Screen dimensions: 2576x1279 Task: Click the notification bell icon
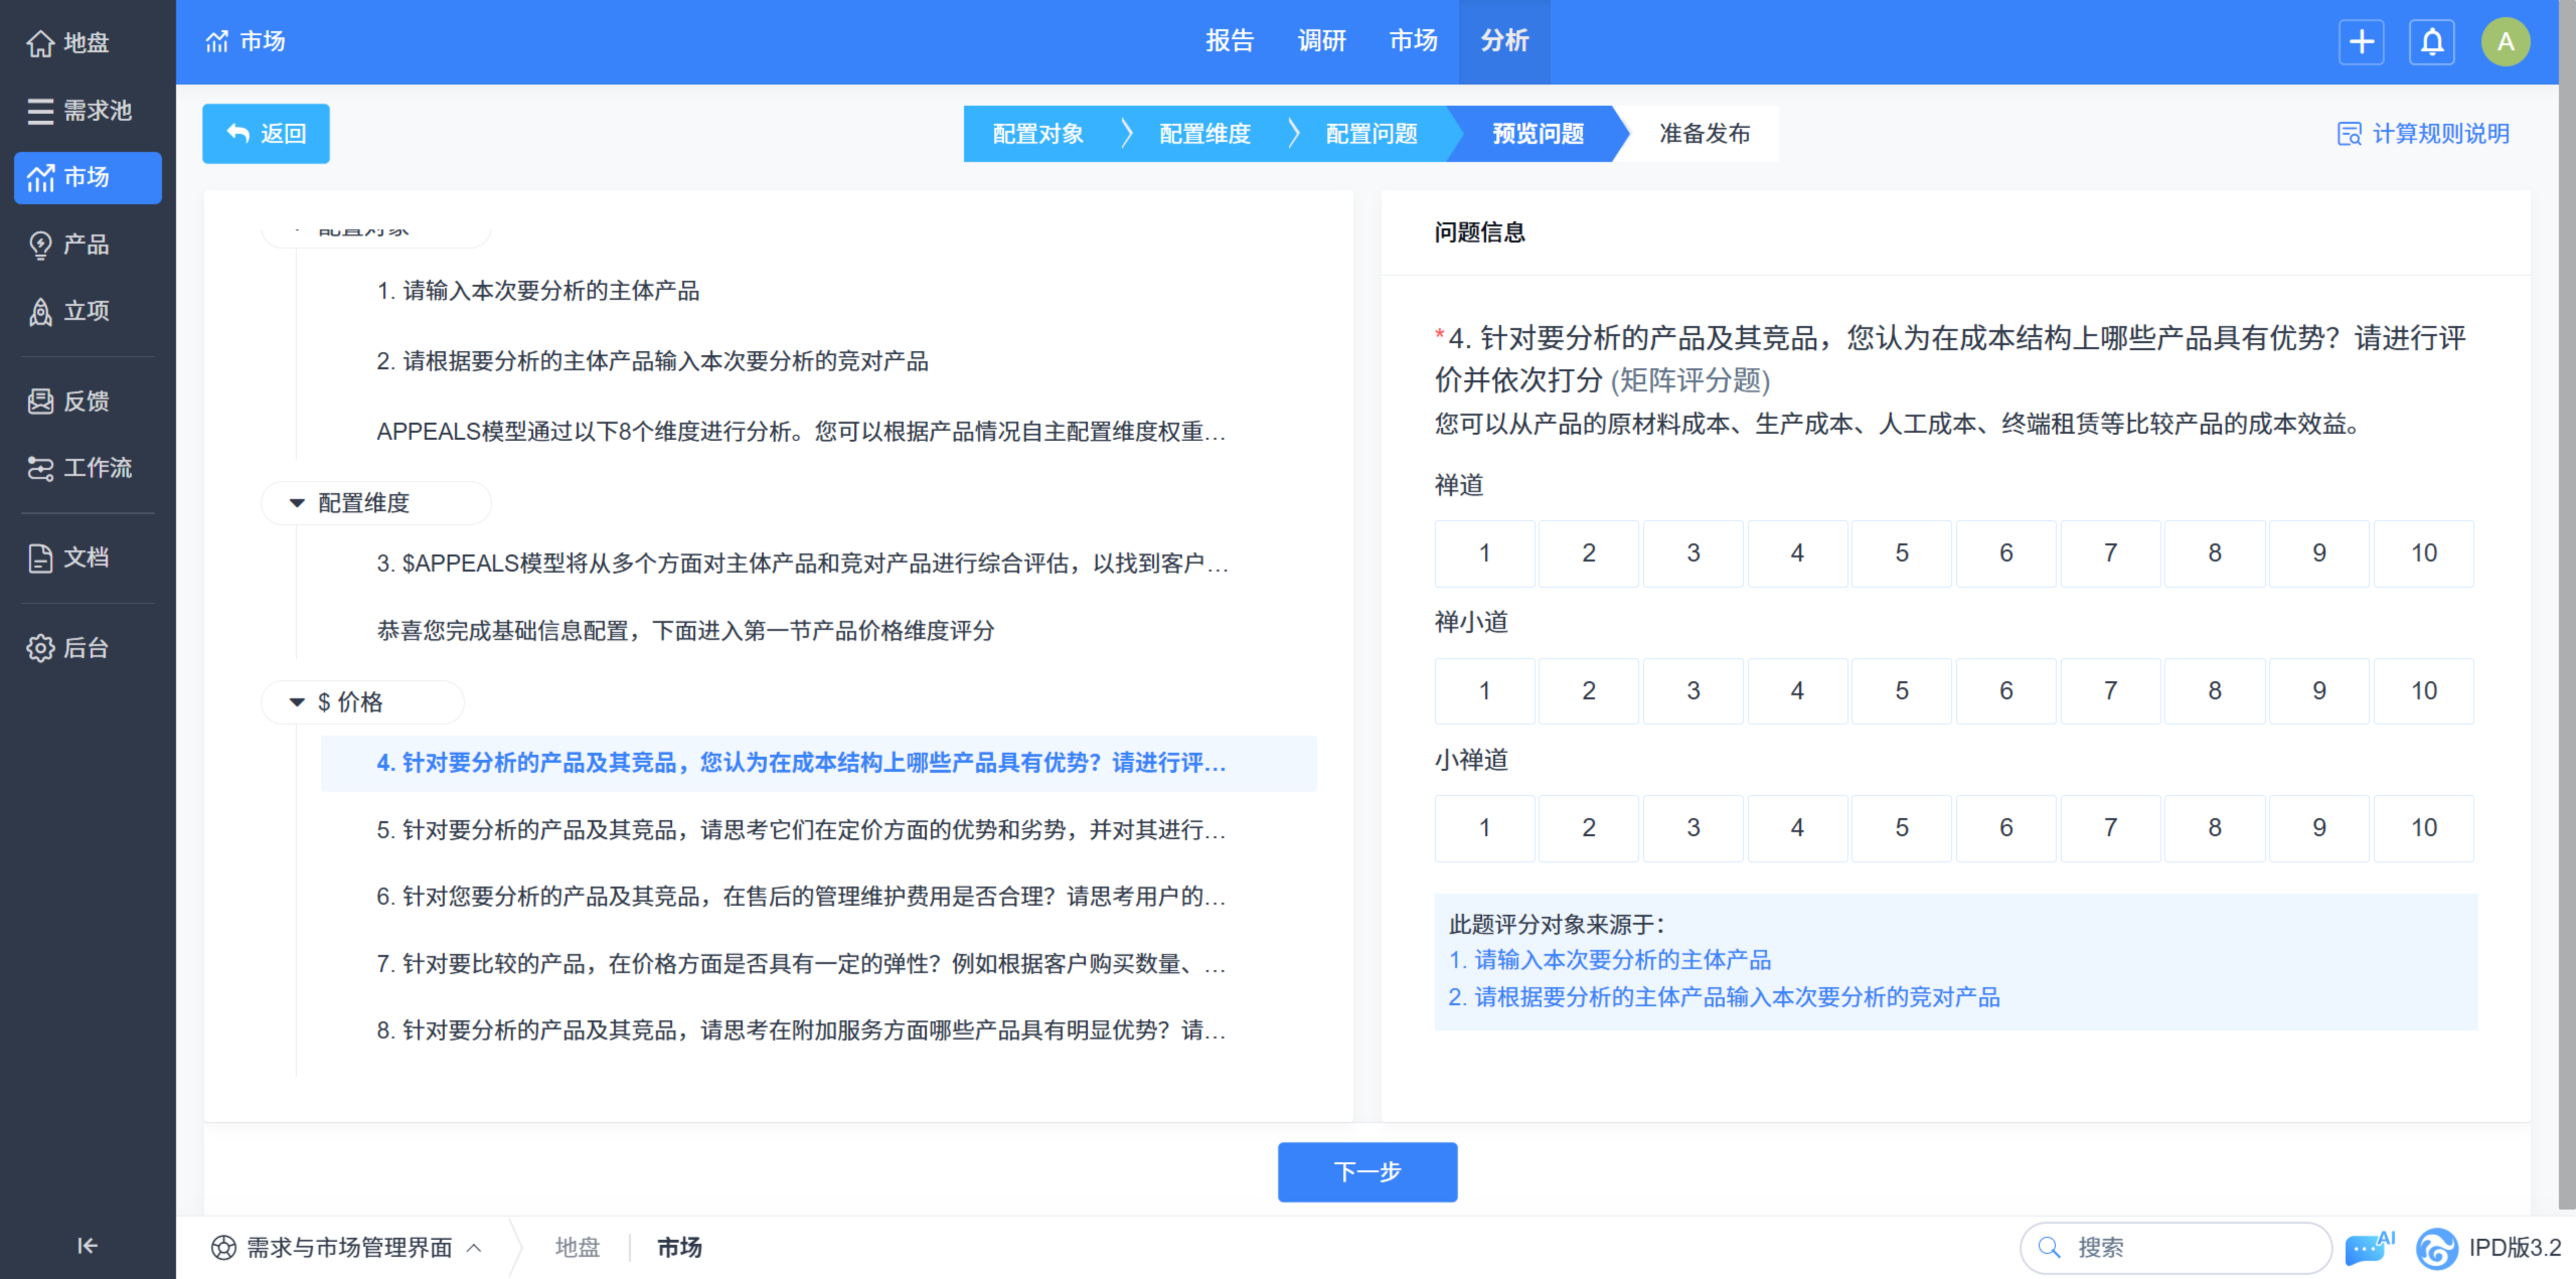tap(2431, 42)
